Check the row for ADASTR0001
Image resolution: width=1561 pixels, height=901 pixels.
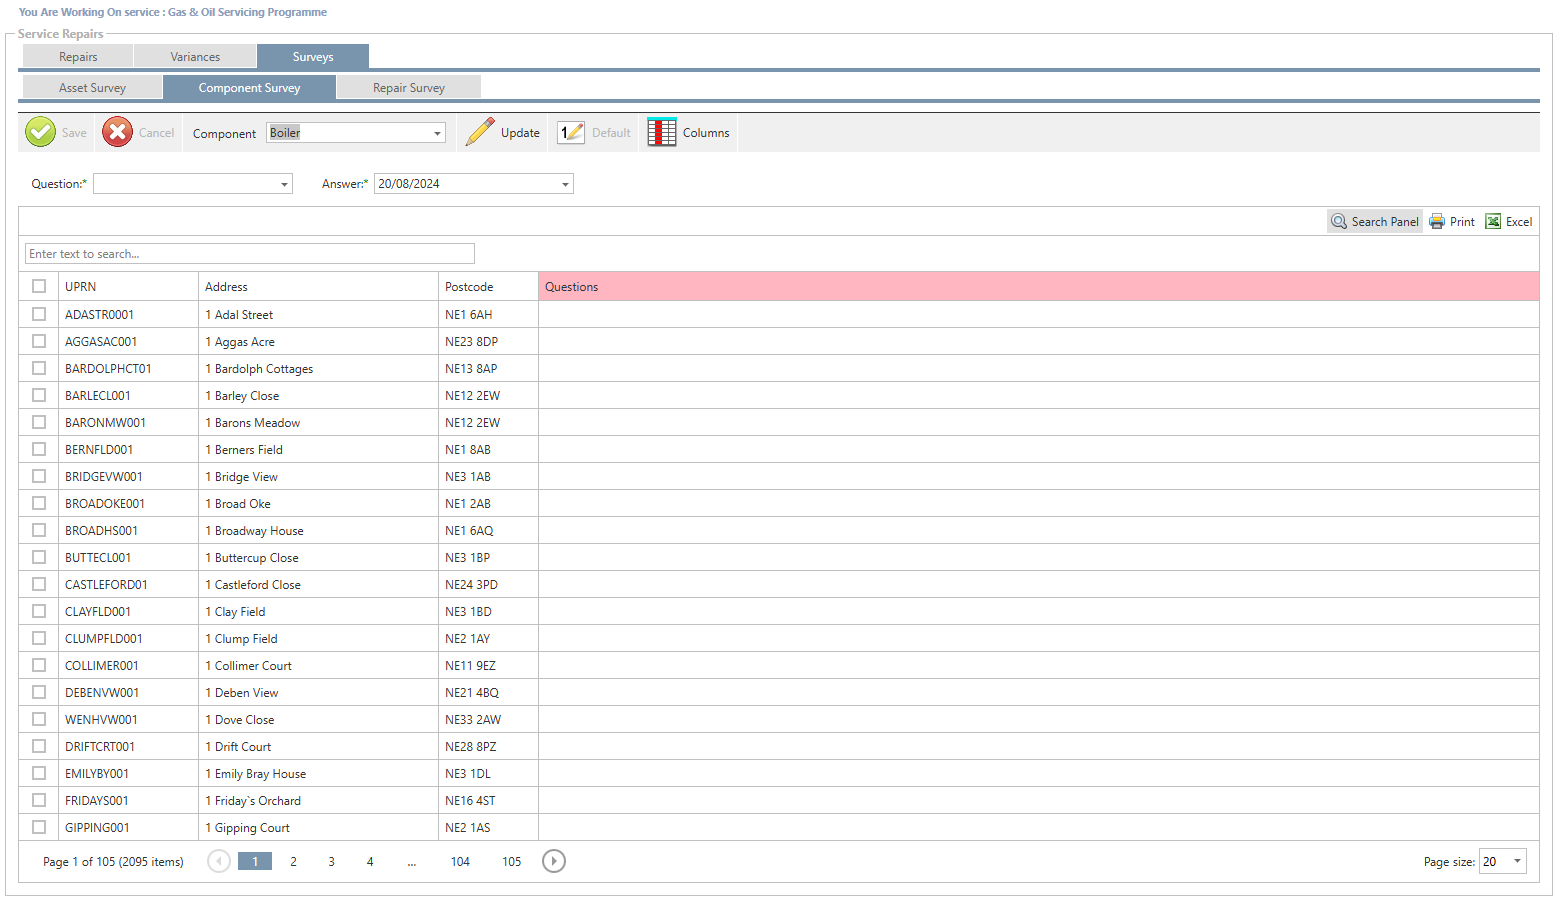click(39, 314)
